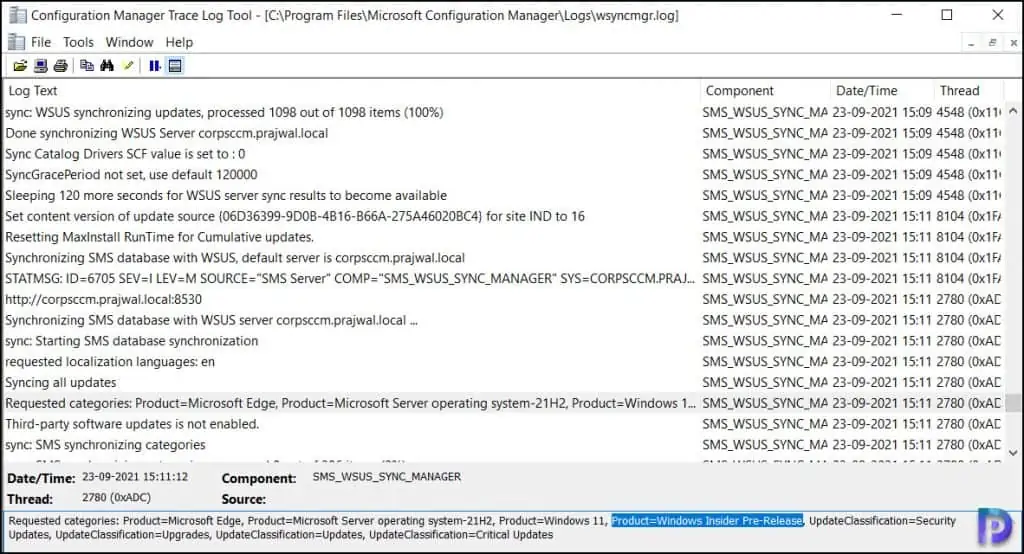Open the Tools menu
This screenshot has width=1024, height=554.
click(78, 42)
